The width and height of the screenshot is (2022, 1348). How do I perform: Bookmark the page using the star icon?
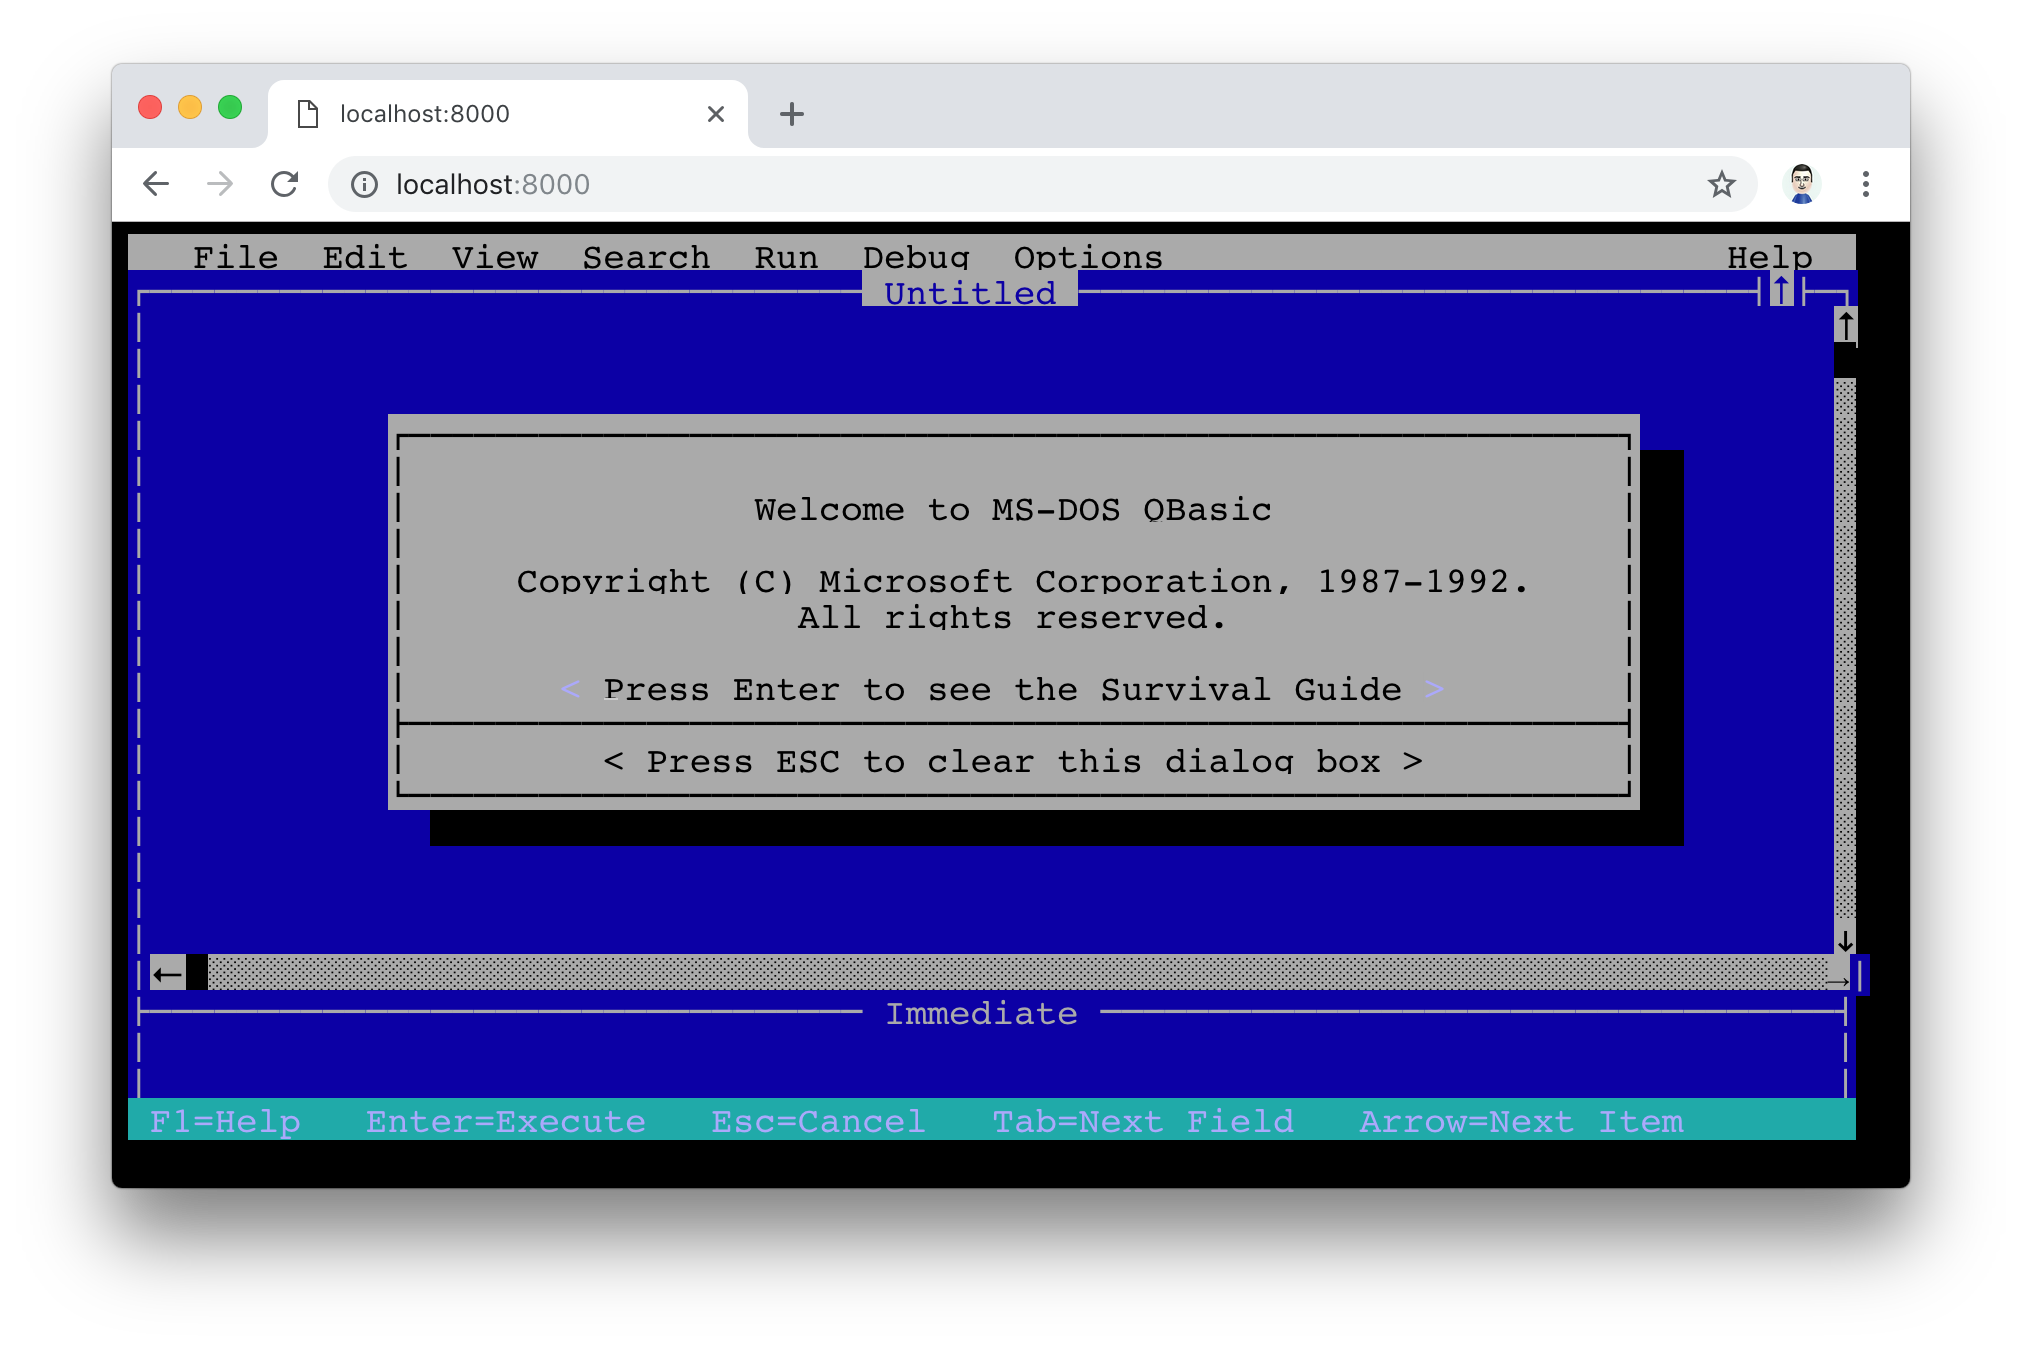click(x=1722, y=184)
